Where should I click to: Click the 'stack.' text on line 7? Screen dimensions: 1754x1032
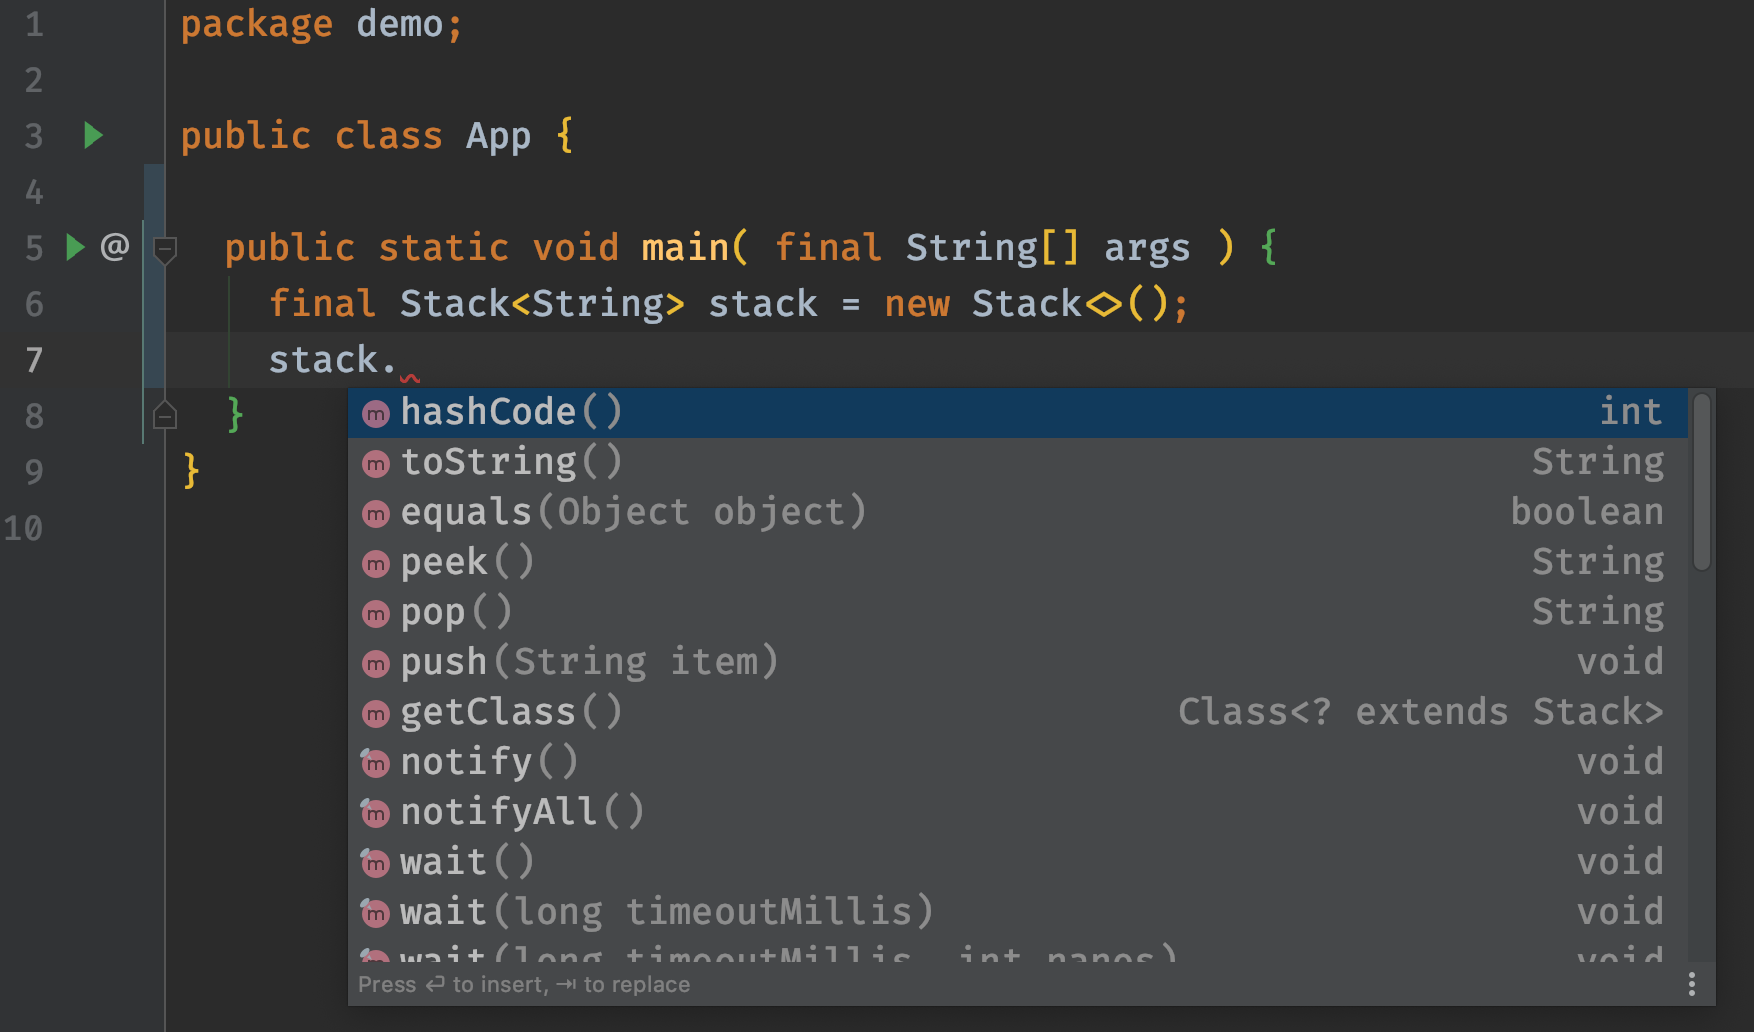pyautogui.click(x=333, y=360)
